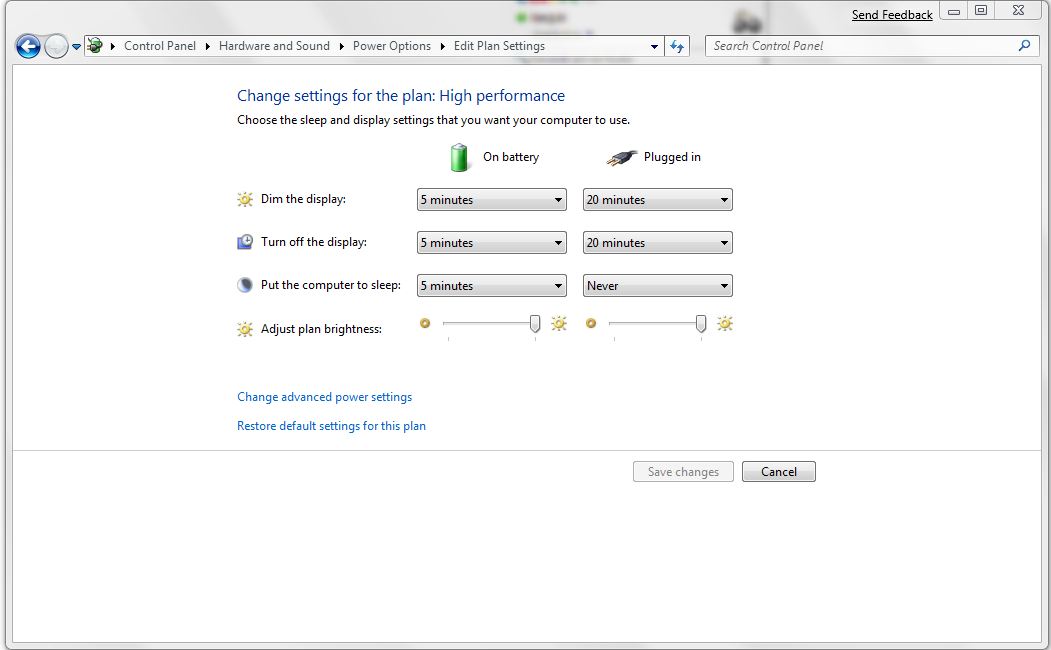Click the search magnifier icon
The height and width of the screenshot is (650, 1051).
click(1024, 46)
